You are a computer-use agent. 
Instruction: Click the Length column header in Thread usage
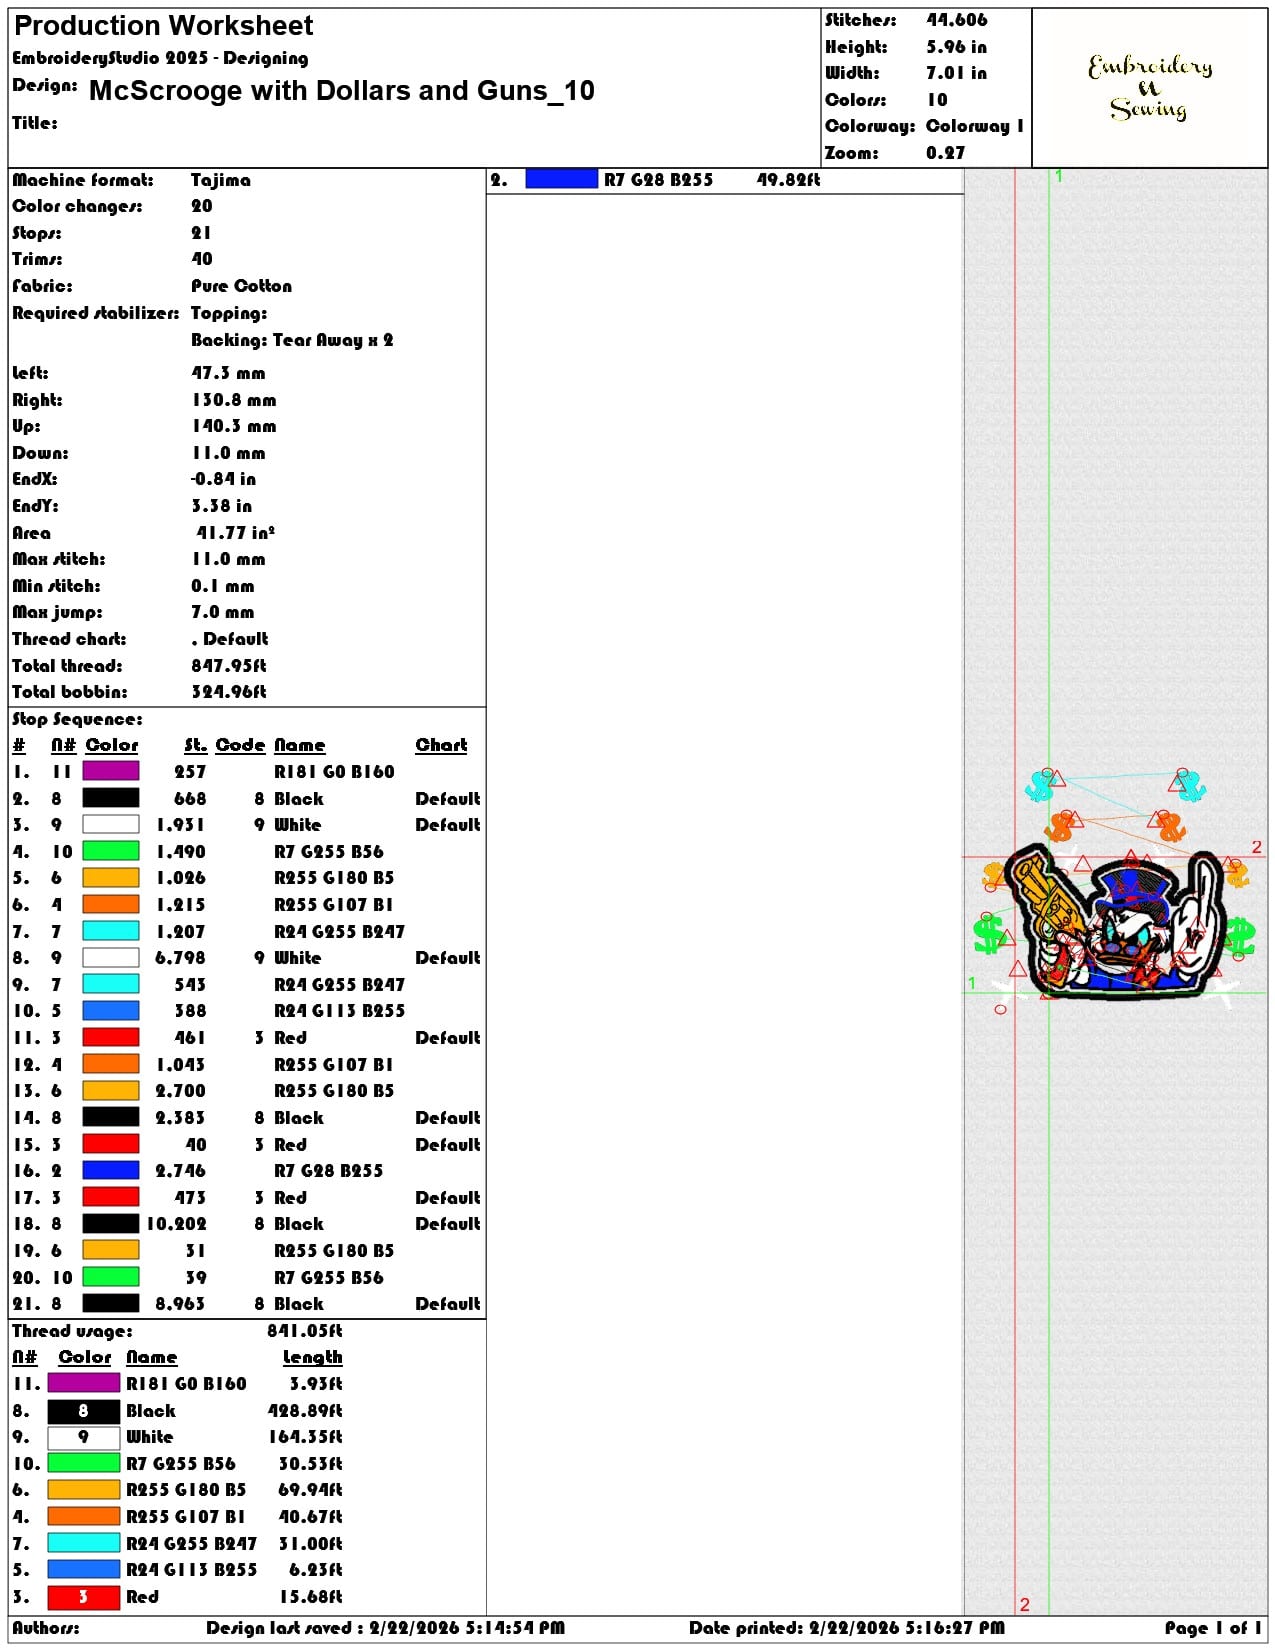coord(312,1357)
